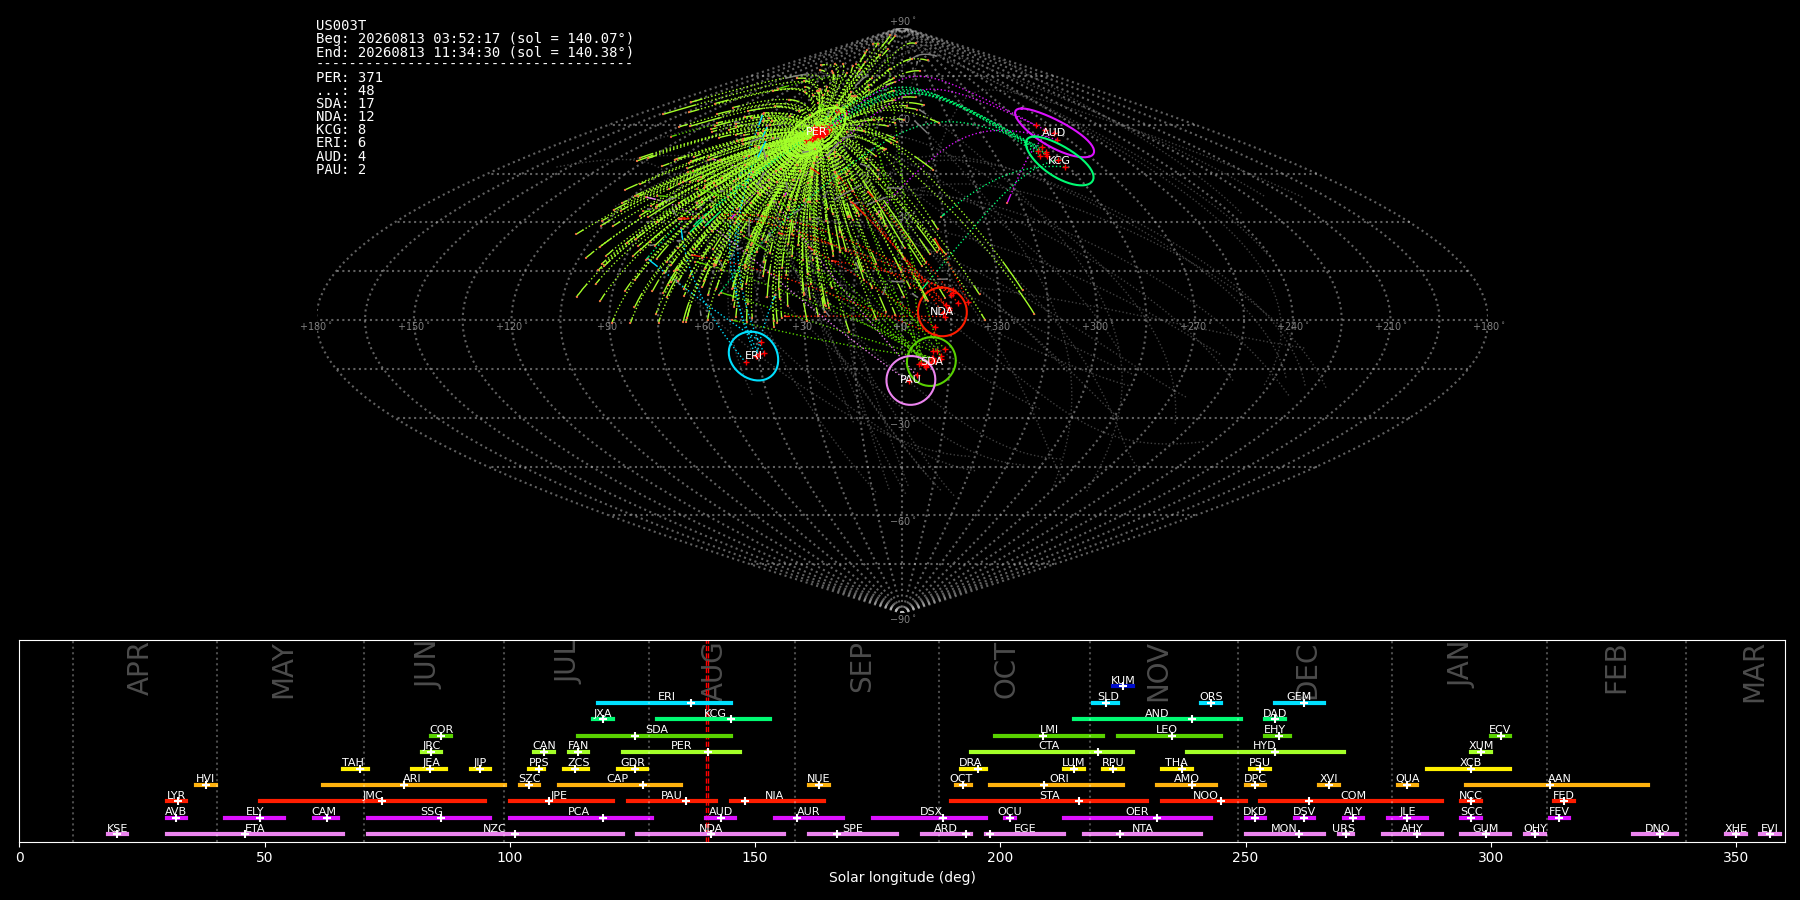1800x900 pixels.
Task: Click the red NDA radiant circle
Action: [942, 311]
